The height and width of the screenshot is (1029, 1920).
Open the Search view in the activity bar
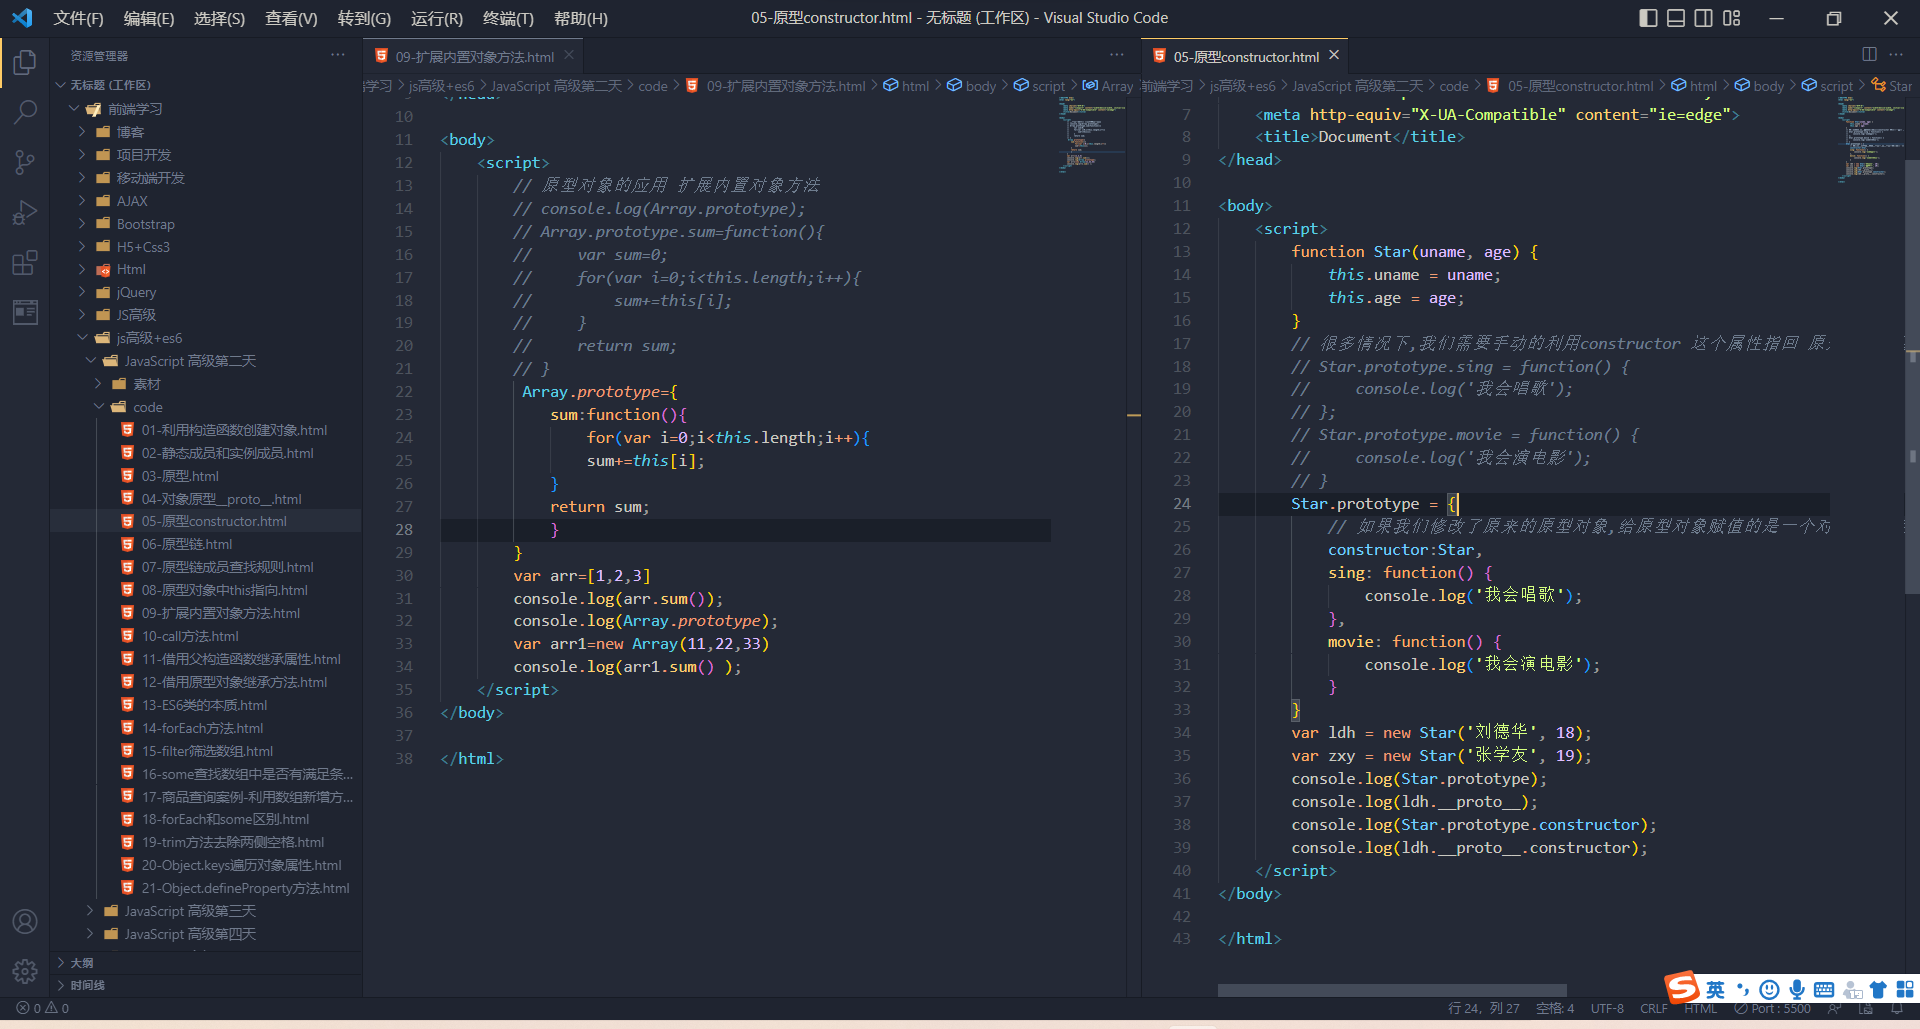[24, 112]
